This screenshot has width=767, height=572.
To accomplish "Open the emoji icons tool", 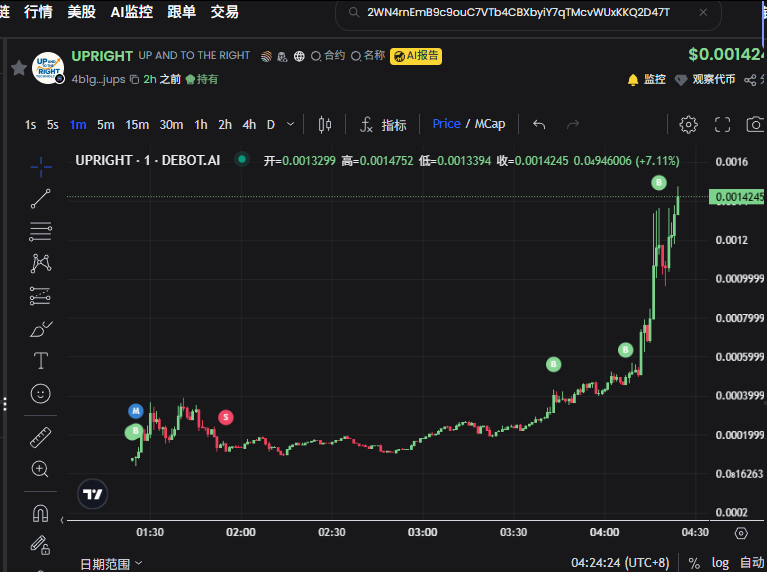I will coord(41,393).
